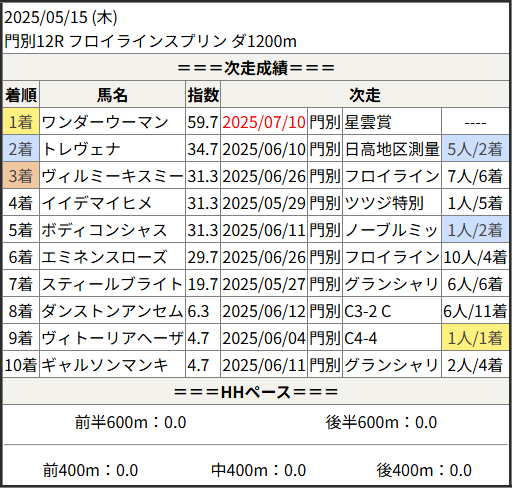Open the C4-4 race entry
This screenshot has width=512, height=488.
coord(360,338)
